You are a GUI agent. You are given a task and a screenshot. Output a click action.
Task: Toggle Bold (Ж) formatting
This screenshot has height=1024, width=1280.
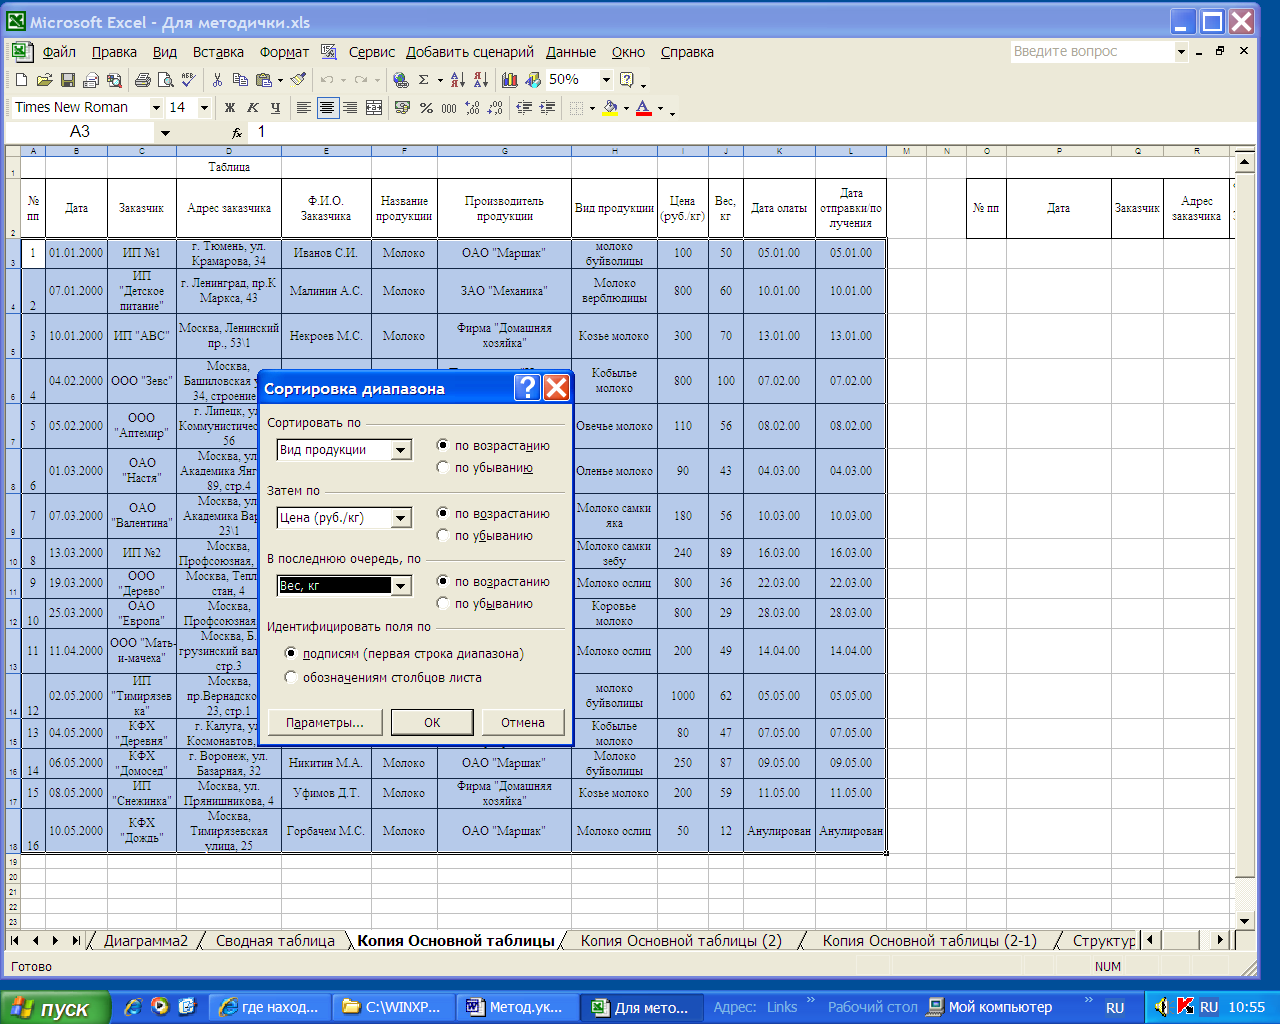tap(229, 107)
